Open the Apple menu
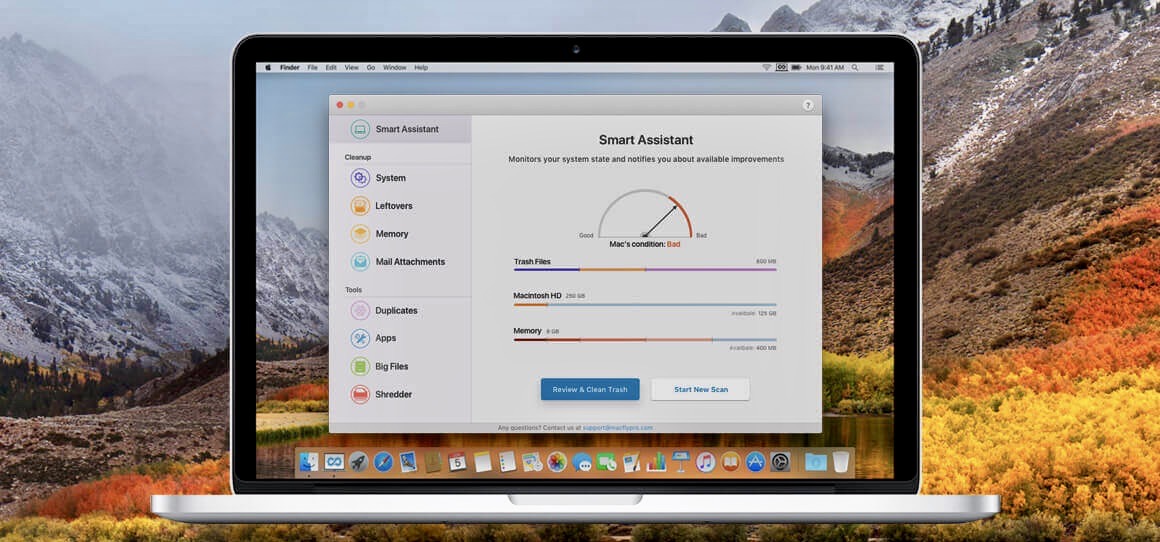This screenshot has width=1160, height=542. pyautogui.click(x=269, y=67)
